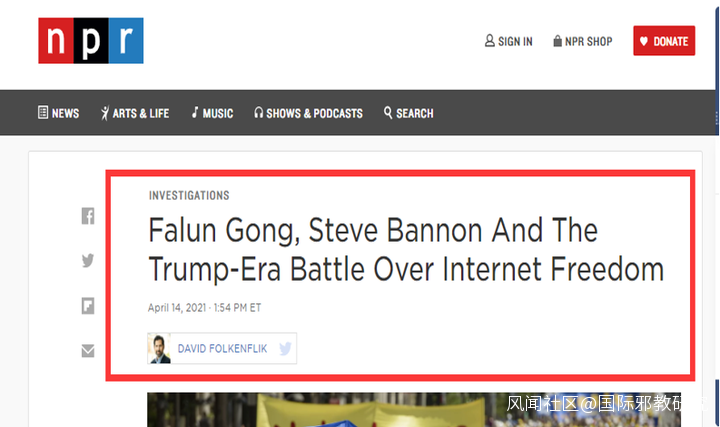Click the NPR Shop bag icon
This screenshot has width=720, height=427.
(557, 41)
